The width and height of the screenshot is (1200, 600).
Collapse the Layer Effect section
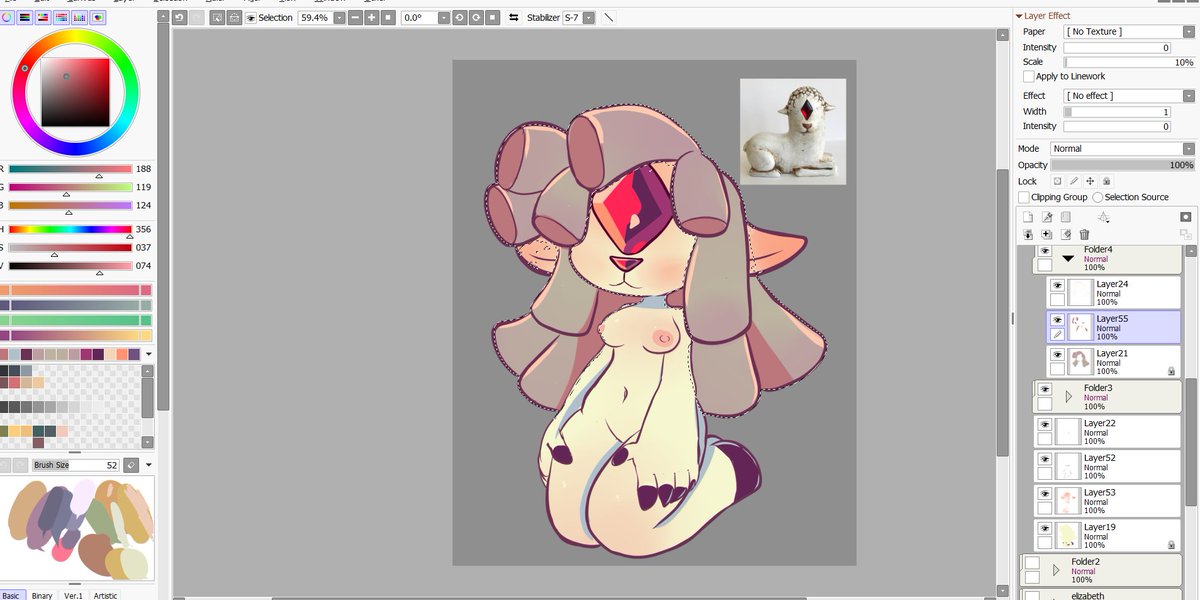(1019, 16)
